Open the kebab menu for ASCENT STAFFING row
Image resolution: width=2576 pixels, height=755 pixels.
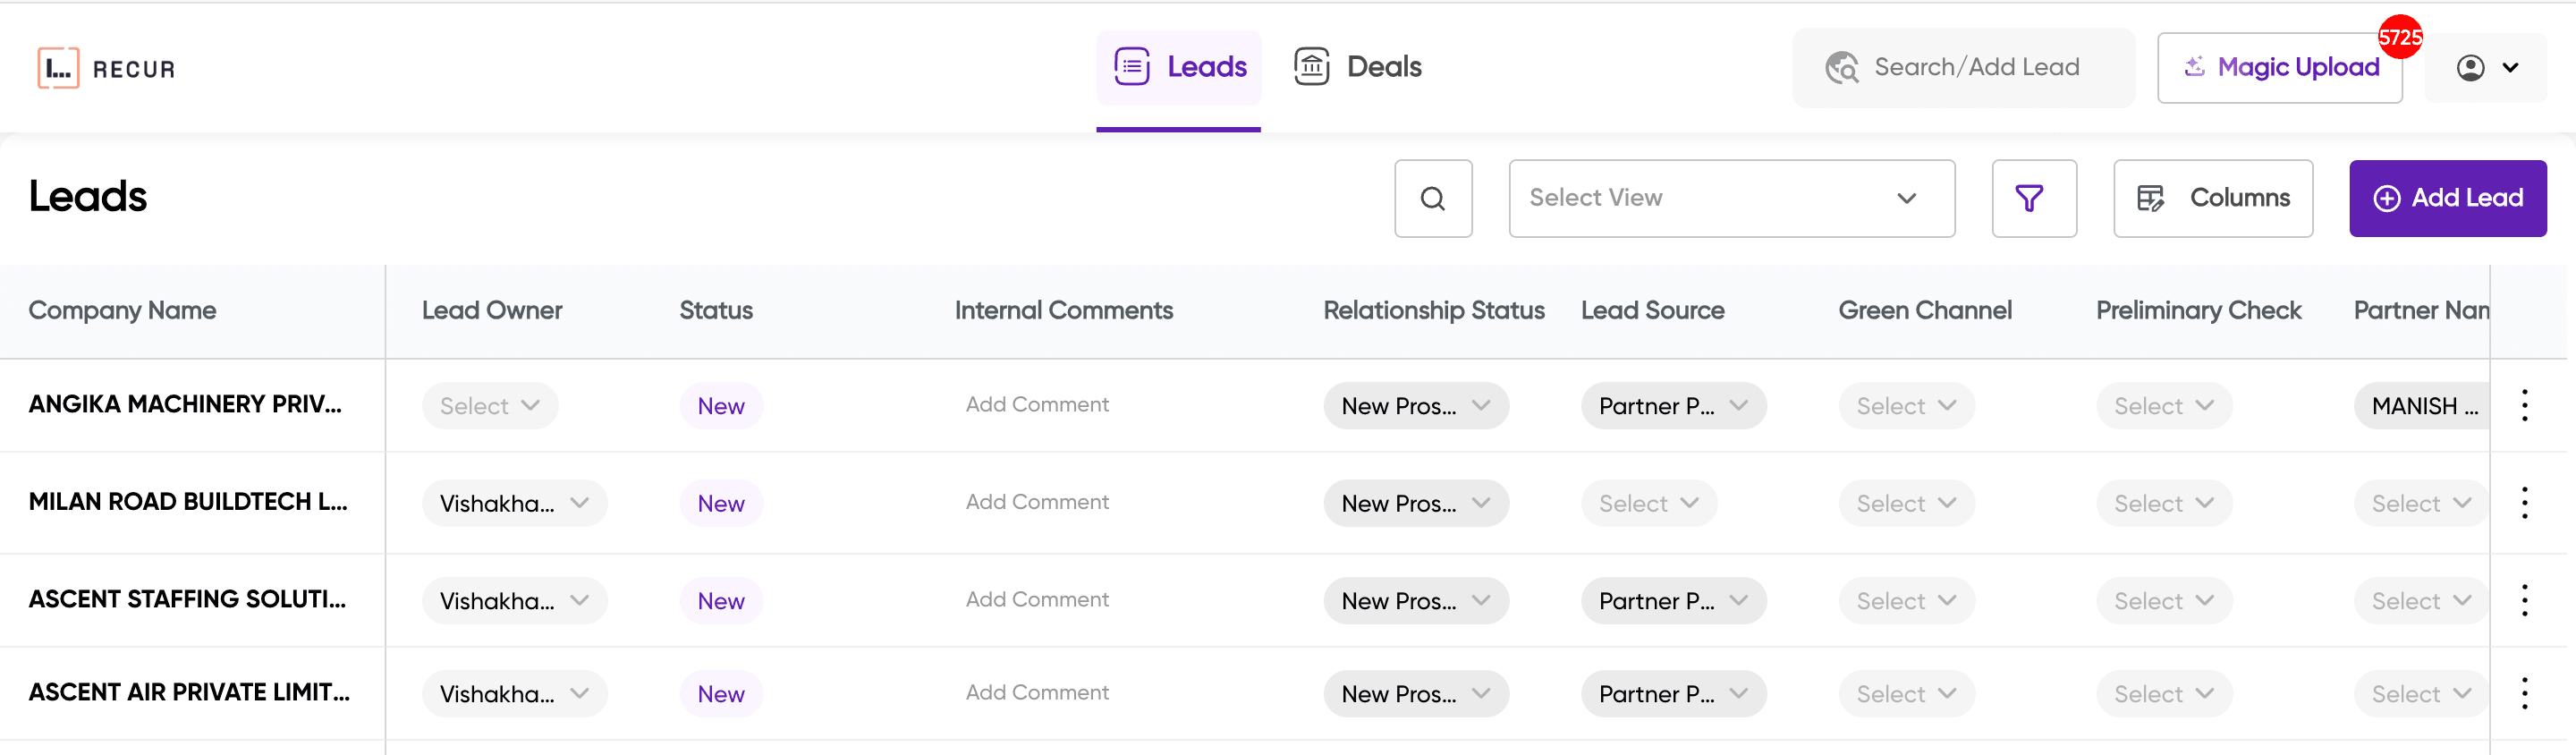tap(2525, 599)
